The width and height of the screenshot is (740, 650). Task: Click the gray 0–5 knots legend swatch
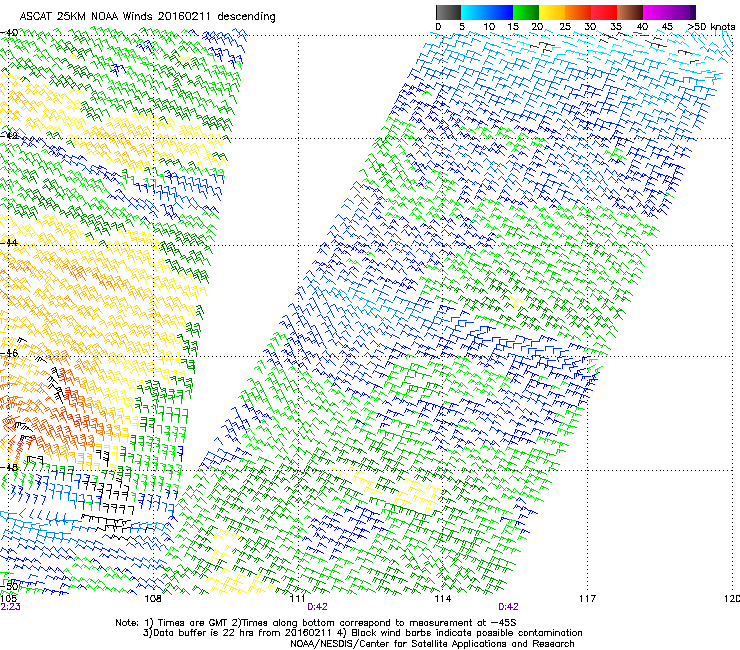coord(448,12)
